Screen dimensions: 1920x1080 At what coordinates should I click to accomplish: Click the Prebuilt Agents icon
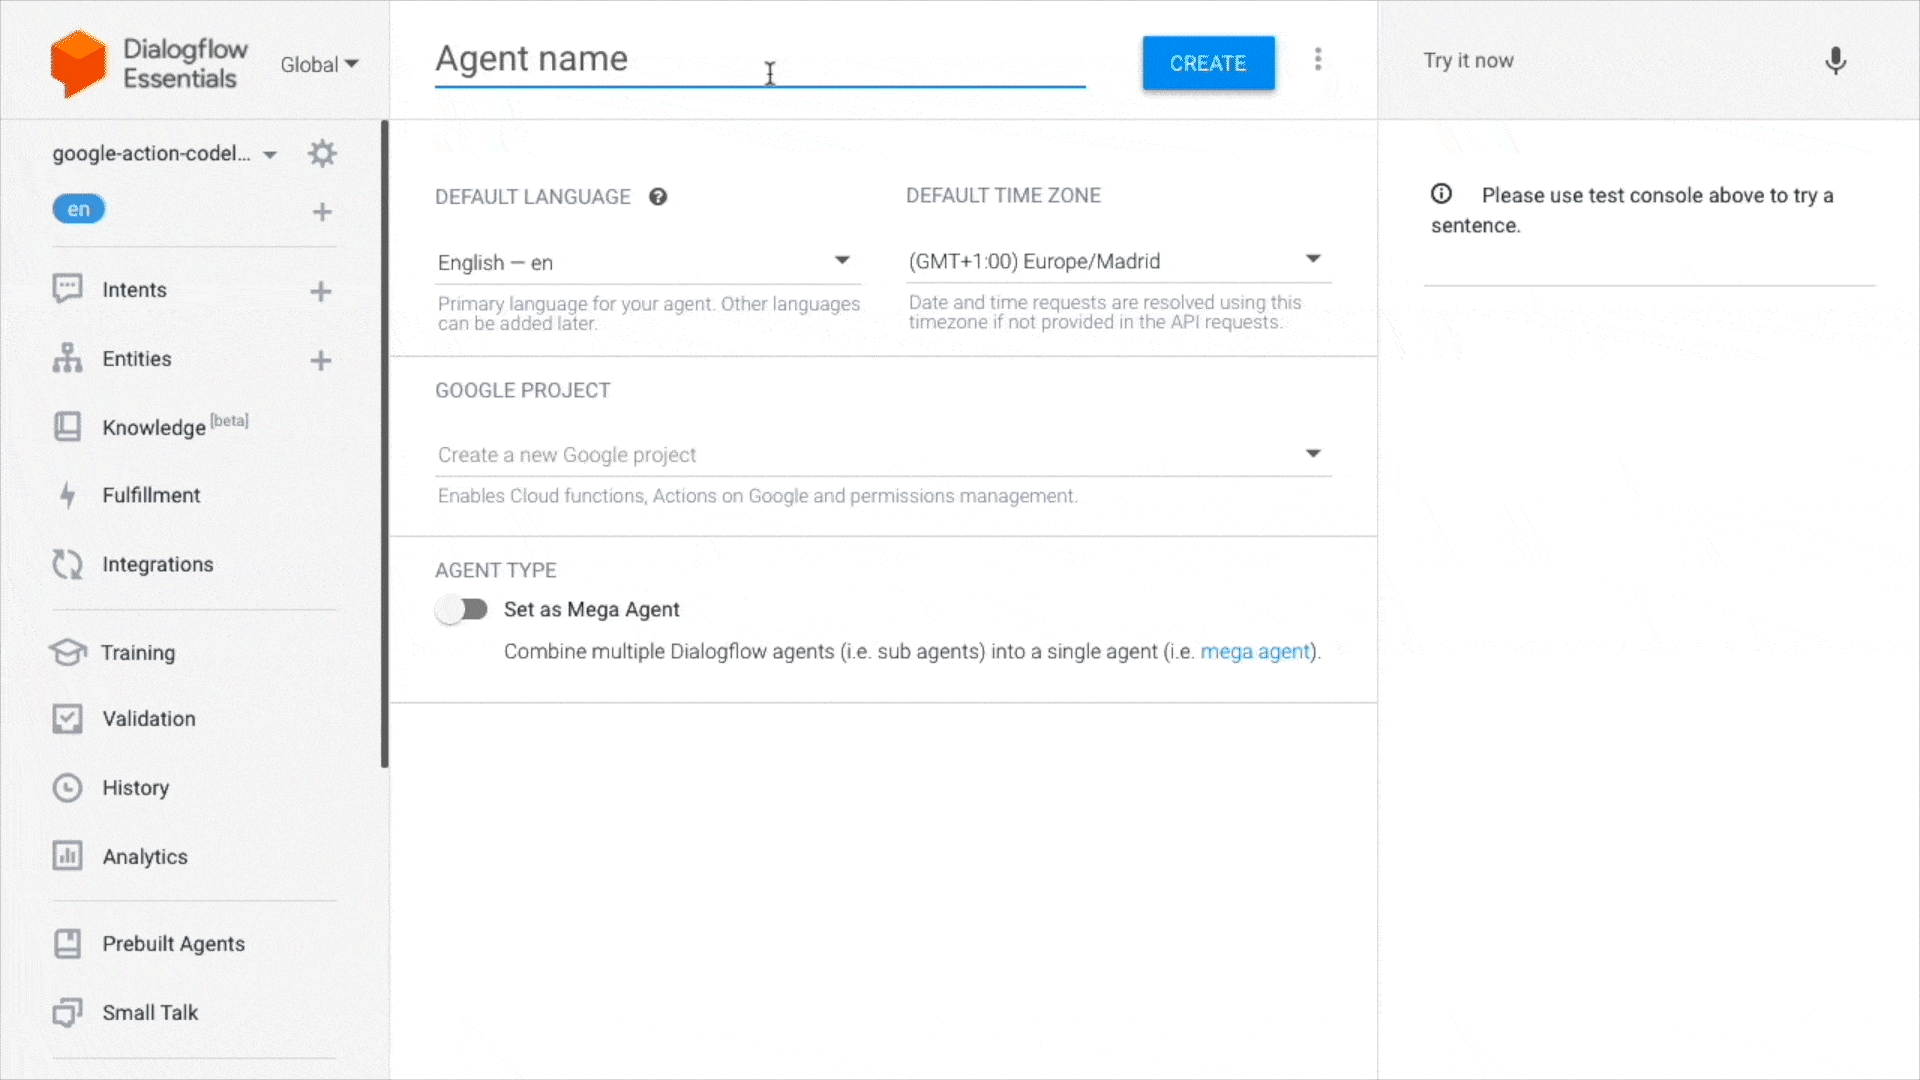67,944
